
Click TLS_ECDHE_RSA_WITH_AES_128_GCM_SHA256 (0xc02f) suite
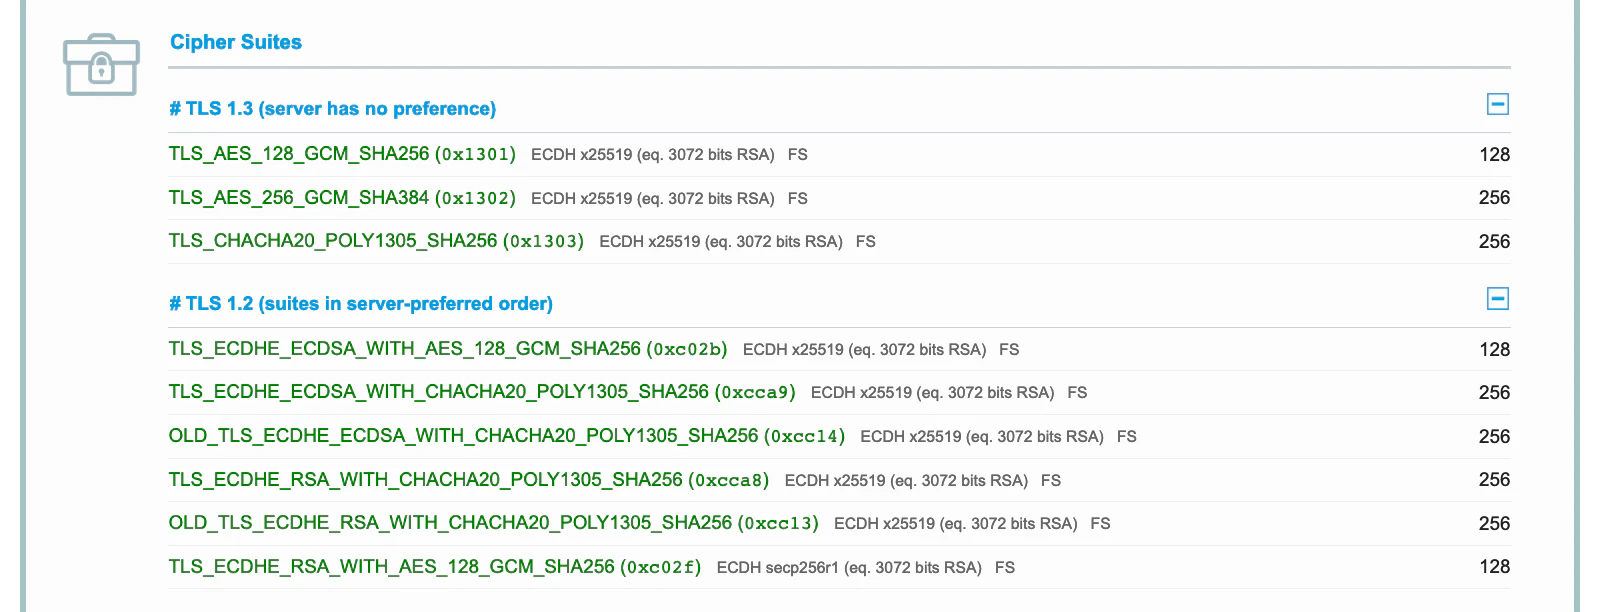[435, 567]
